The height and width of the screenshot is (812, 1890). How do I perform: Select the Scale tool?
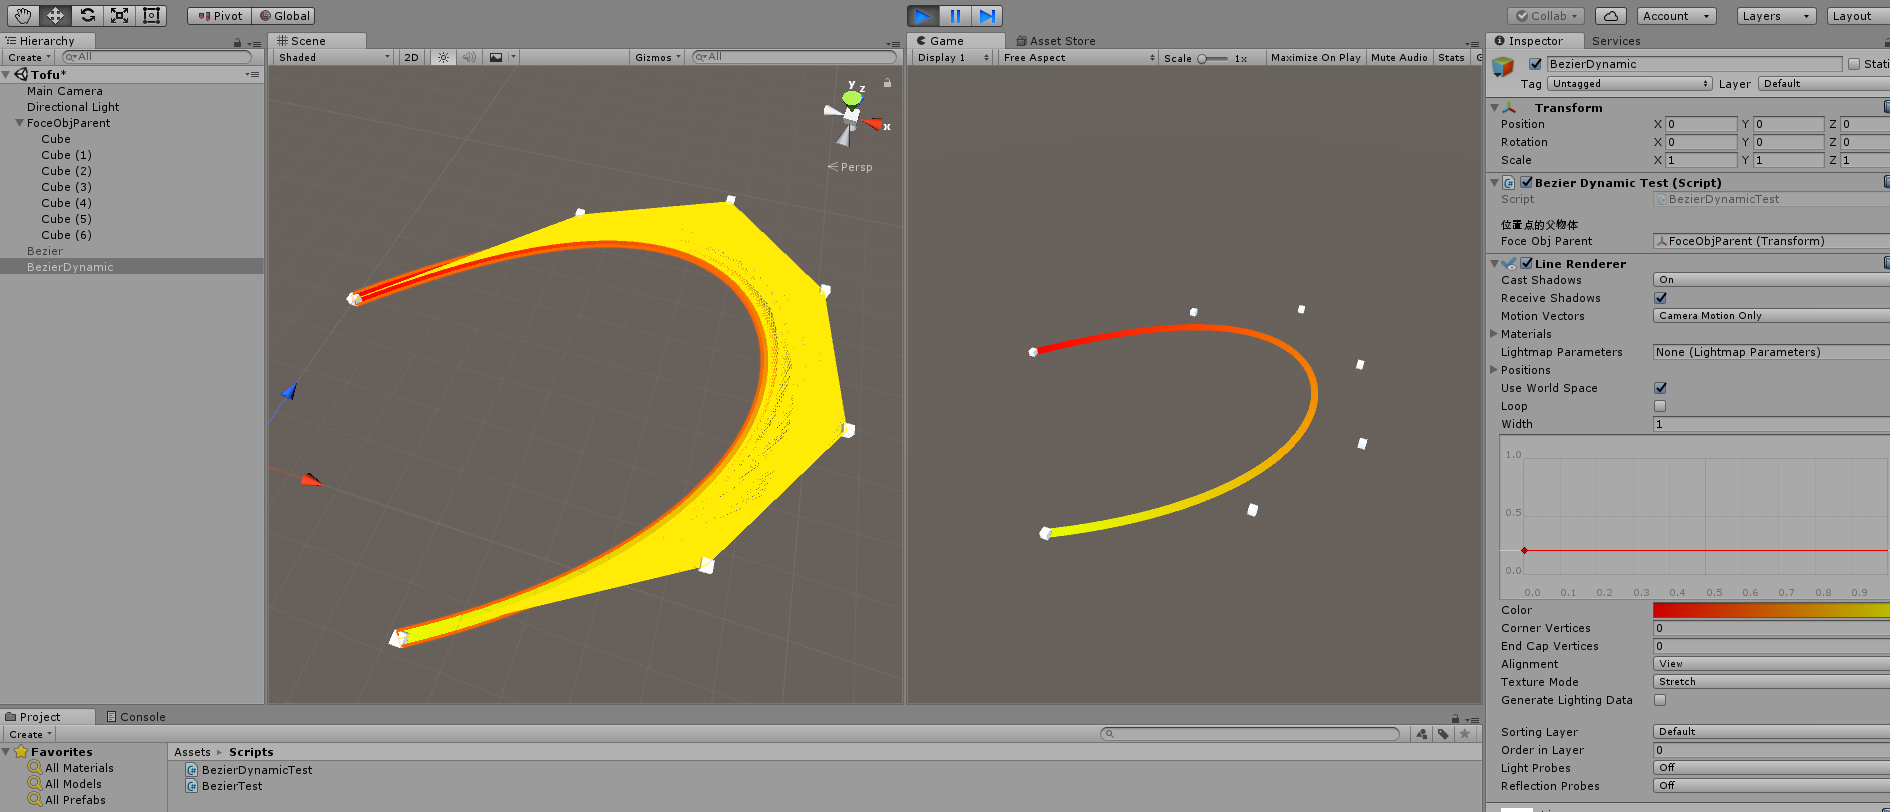[119, 15]
